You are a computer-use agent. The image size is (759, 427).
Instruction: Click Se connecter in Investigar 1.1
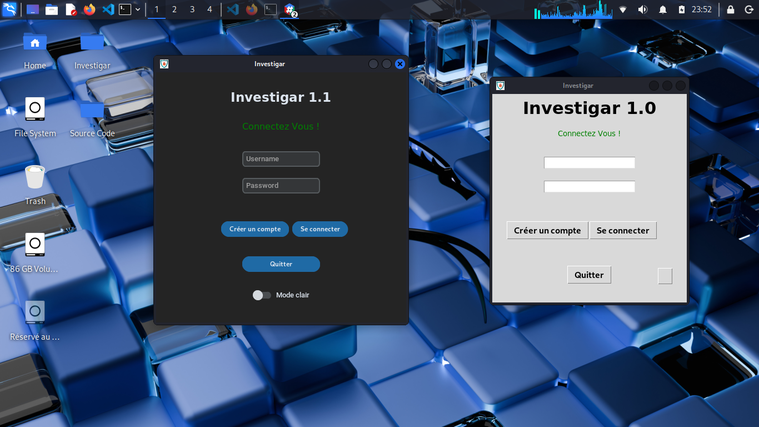tap(320, 229)
